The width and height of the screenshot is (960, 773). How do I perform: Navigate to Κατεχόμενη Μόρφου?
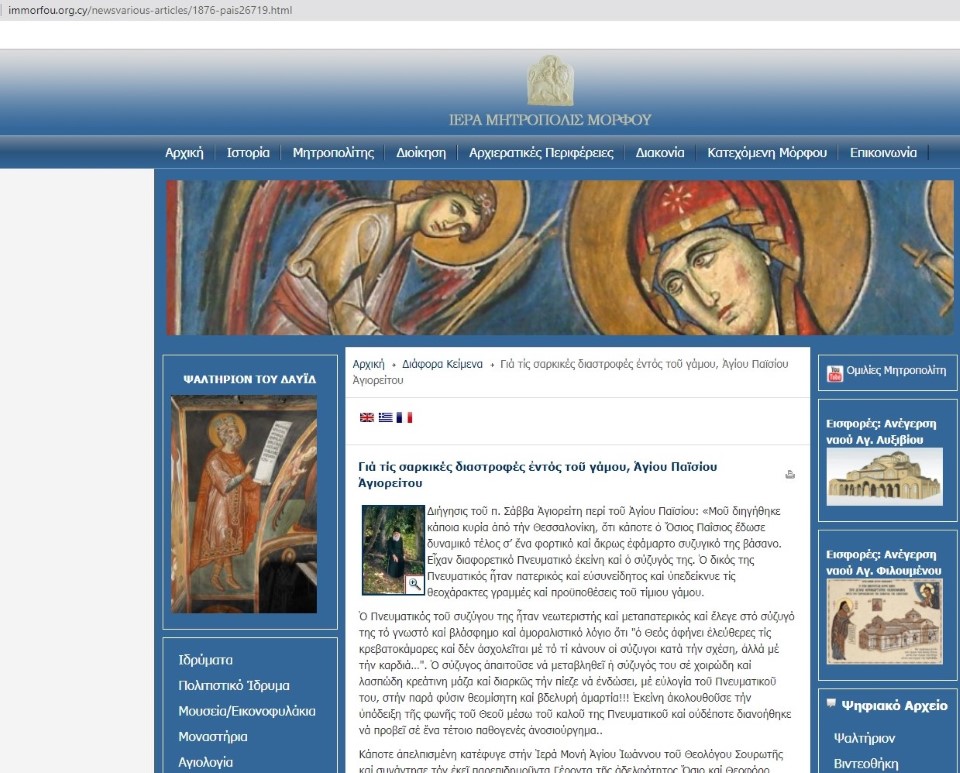(767, 152)
